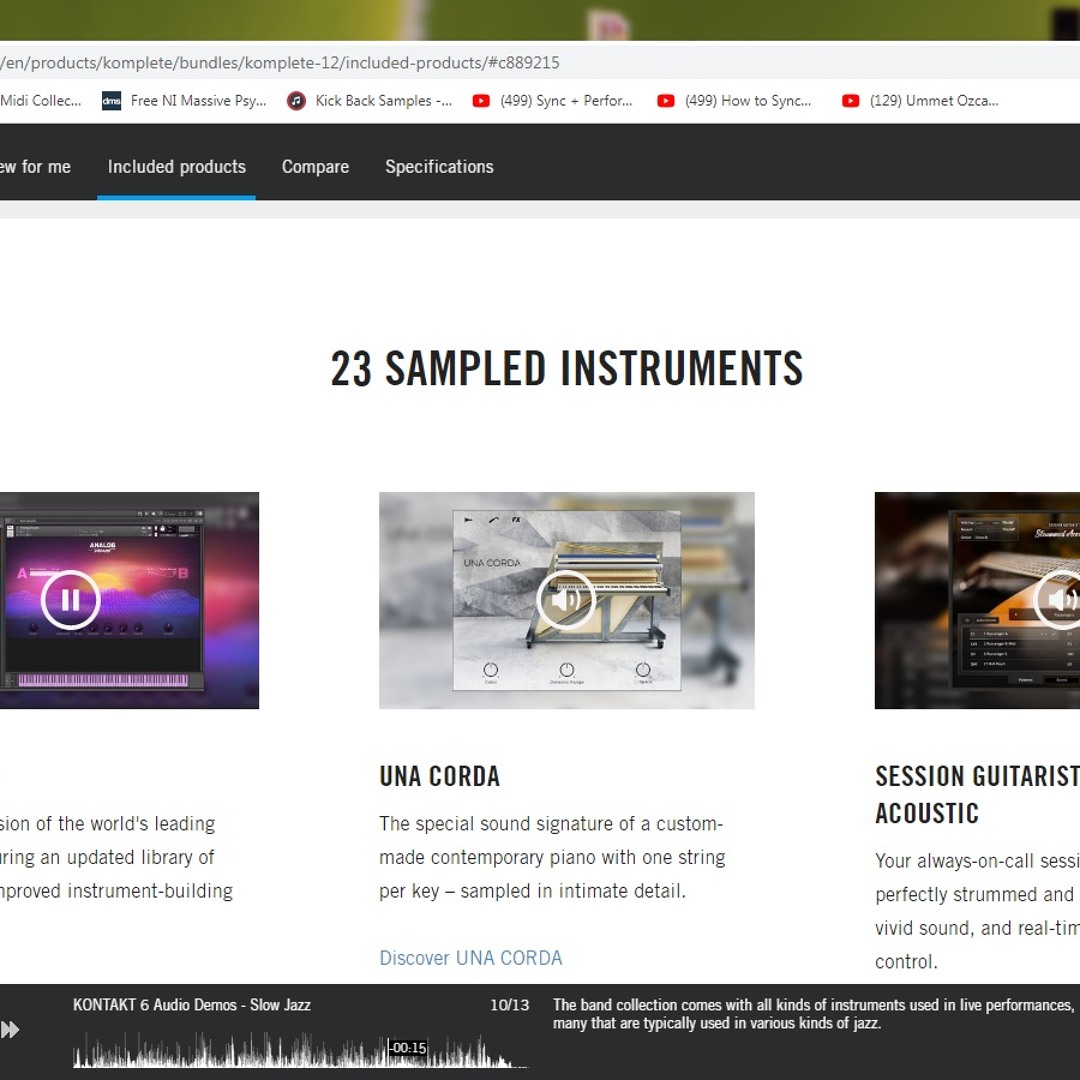Open Kick Back Samples bookmark
Image resolution: width=1080 pixels, height=1080 pixels.
tap(370, 101)
